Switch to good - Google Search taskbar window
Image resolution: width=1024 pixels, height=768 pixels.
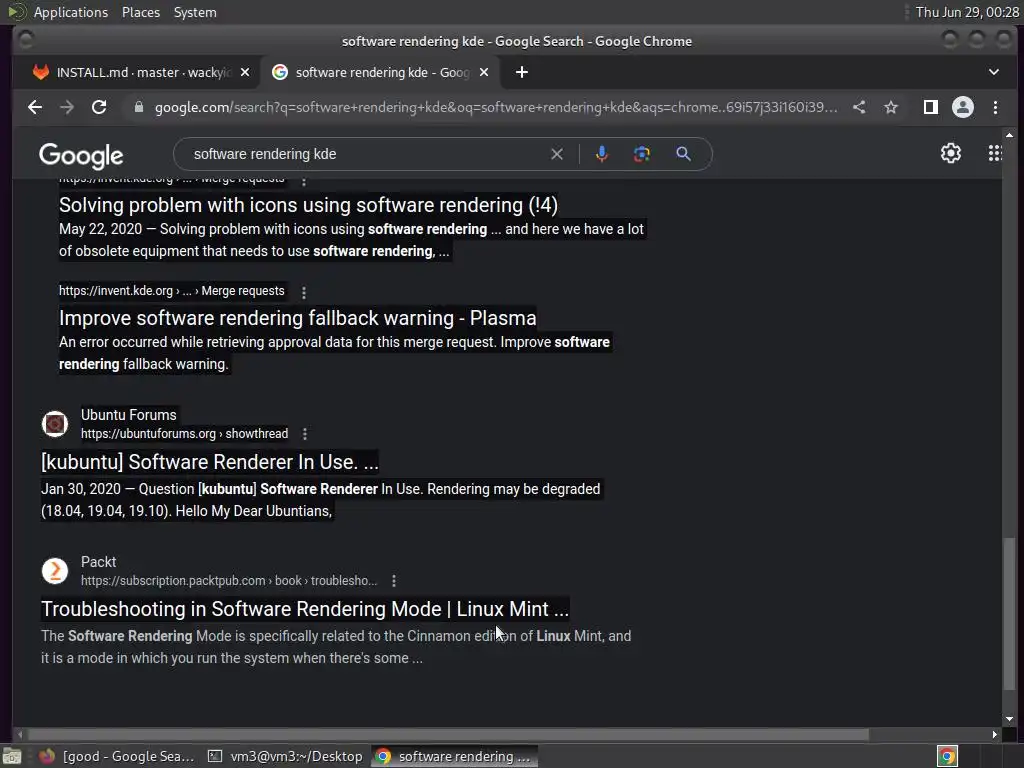point(116,756)
